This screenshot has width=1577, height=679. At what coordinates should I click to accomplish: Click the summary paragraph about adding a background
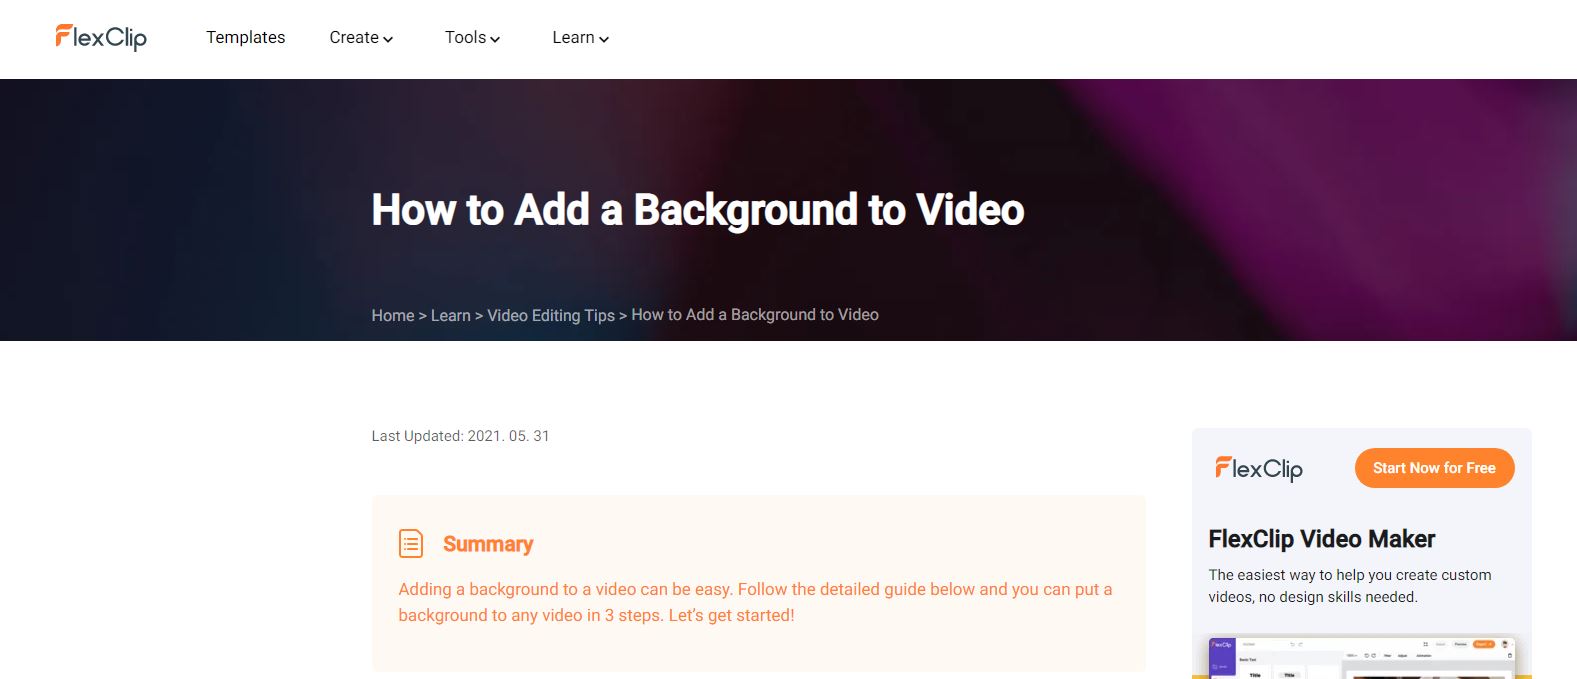755,602
